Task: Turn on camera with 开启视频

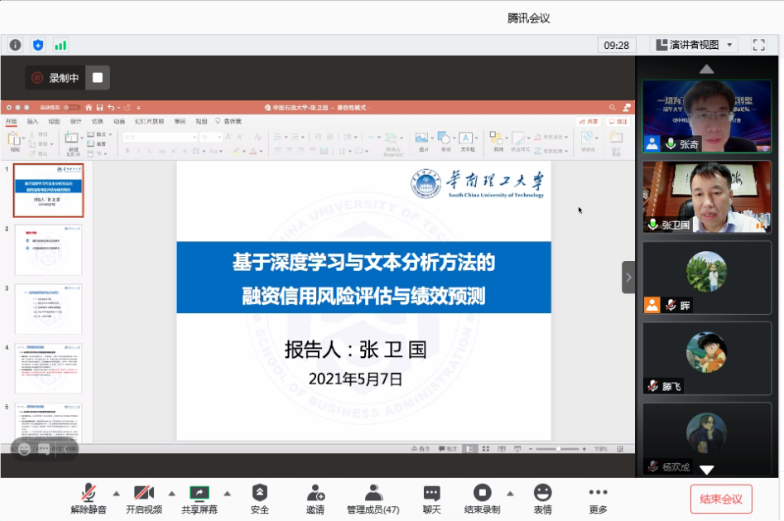Action: click(144, 492)
